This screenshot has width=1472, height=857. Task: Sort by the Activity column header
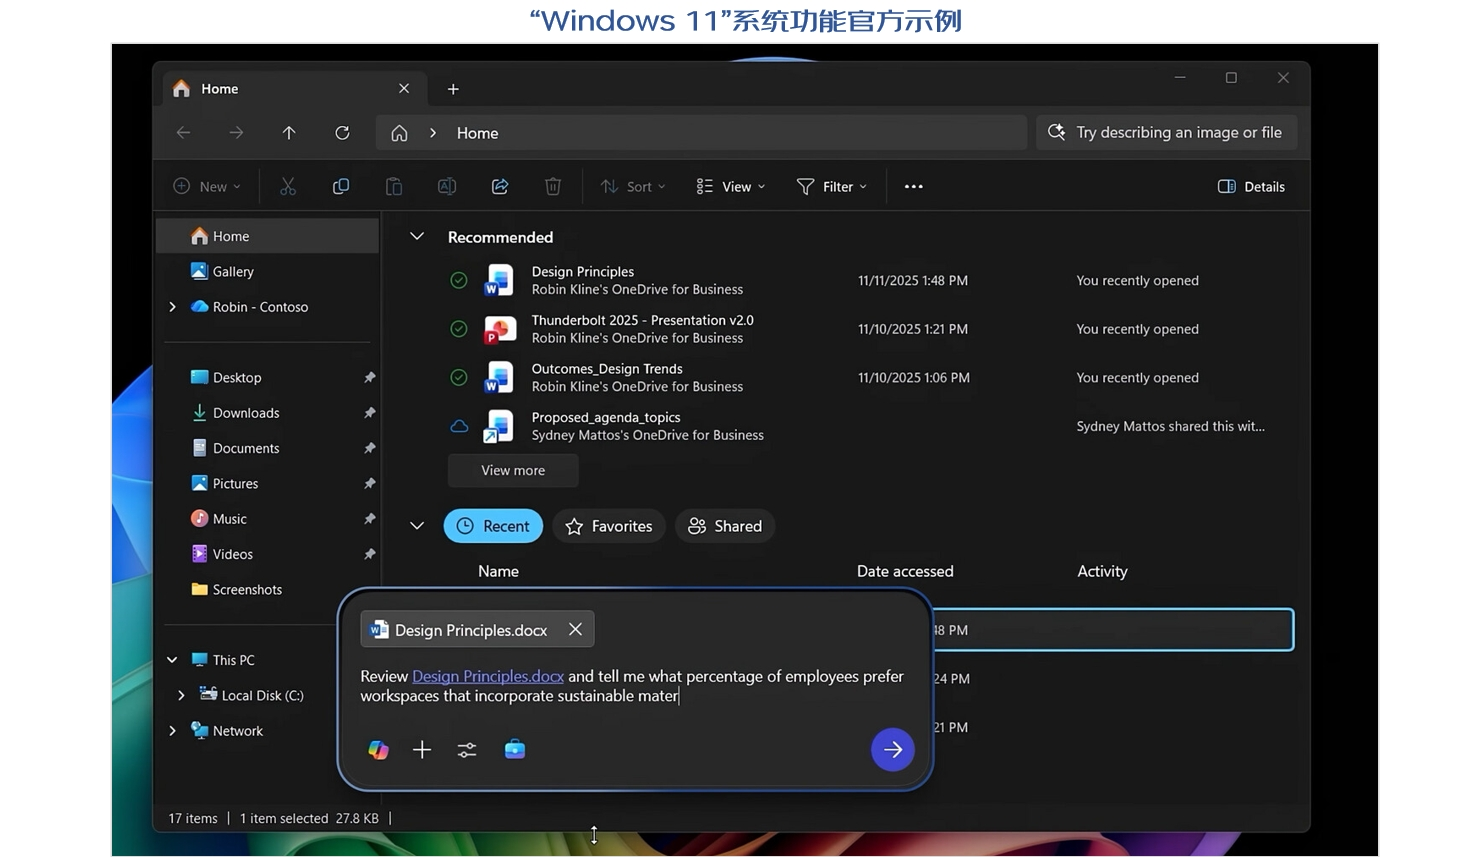pyautogui.click(x=1102, y=571)
